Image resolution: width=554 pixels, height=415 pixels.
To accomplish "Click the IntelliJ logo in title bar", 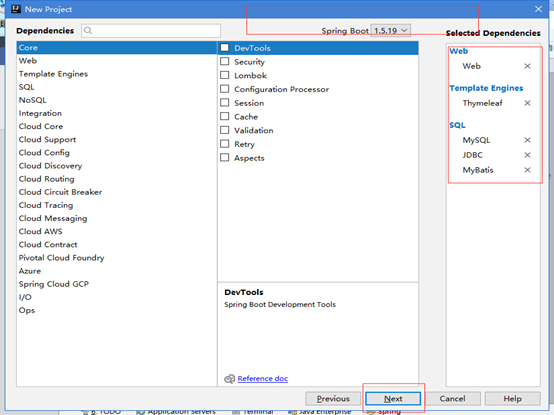I will 16,9.
